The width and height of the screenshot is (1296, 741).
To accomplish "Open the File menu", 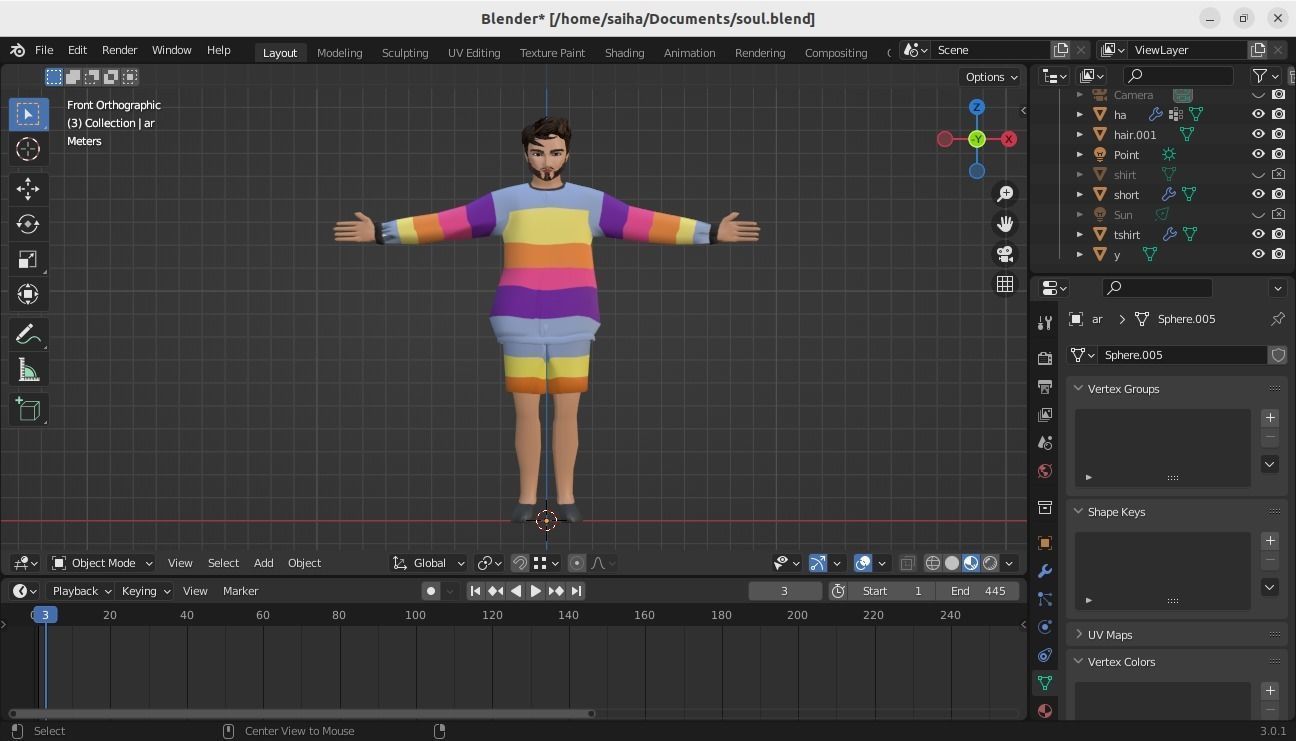I will (x=44, y=50).
